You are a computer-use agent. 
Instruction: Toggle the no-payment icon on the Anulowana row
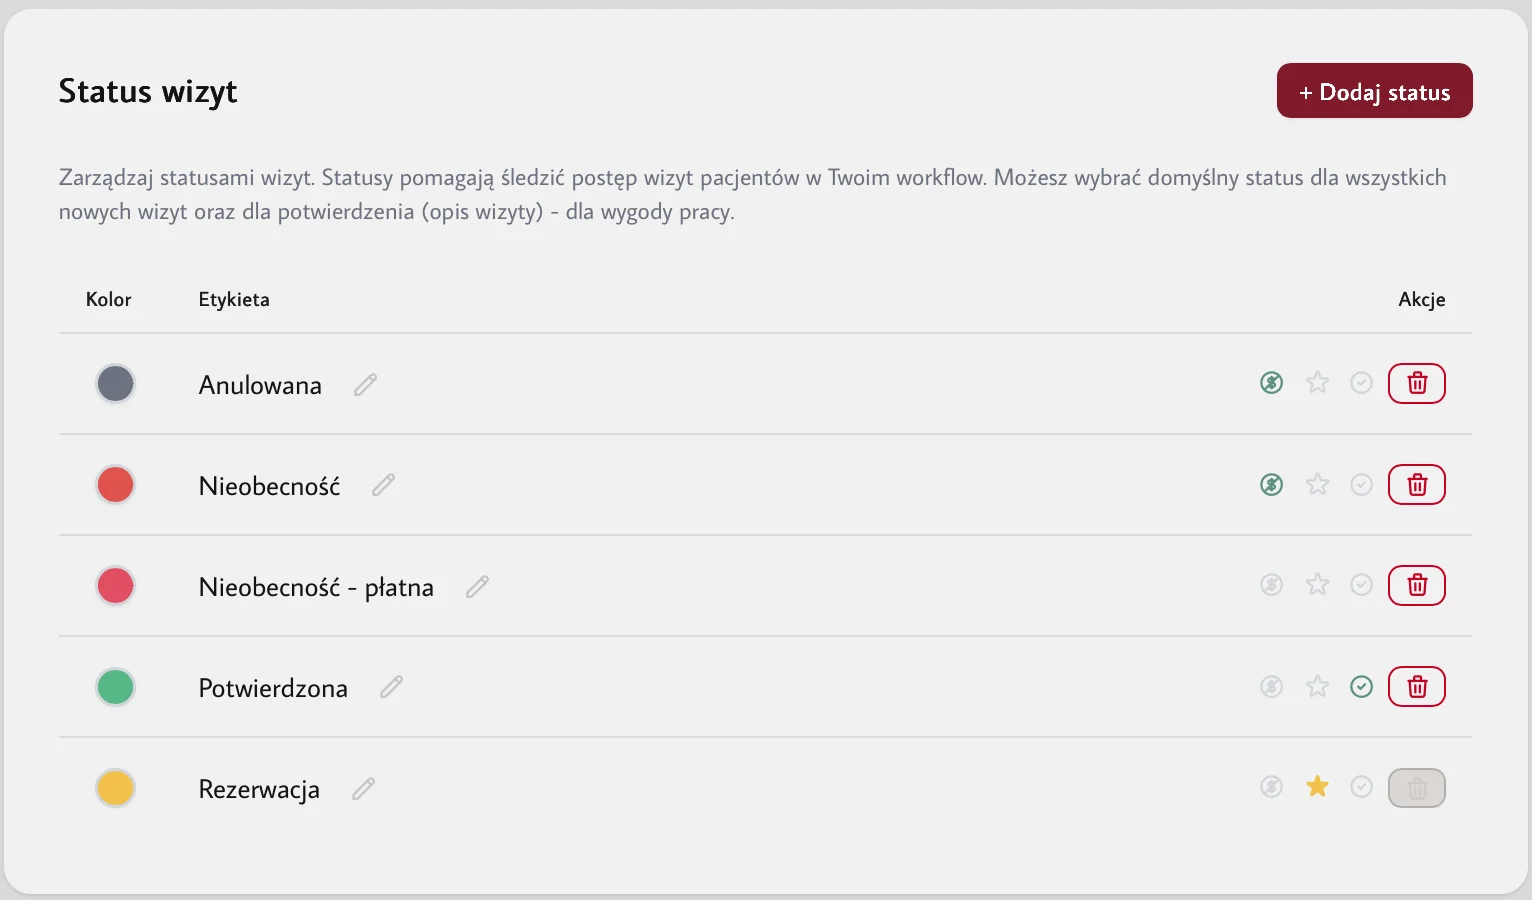coord(1272,383)
